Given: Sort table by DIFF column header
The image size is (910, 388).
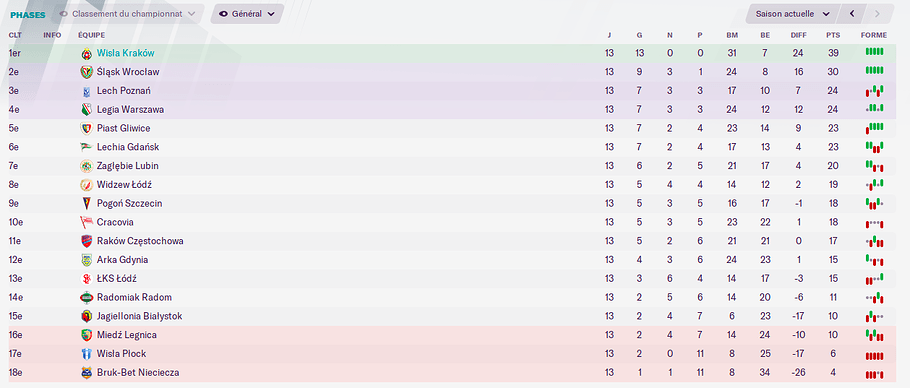Looking at the screenshot, I should tap(799, 35).
